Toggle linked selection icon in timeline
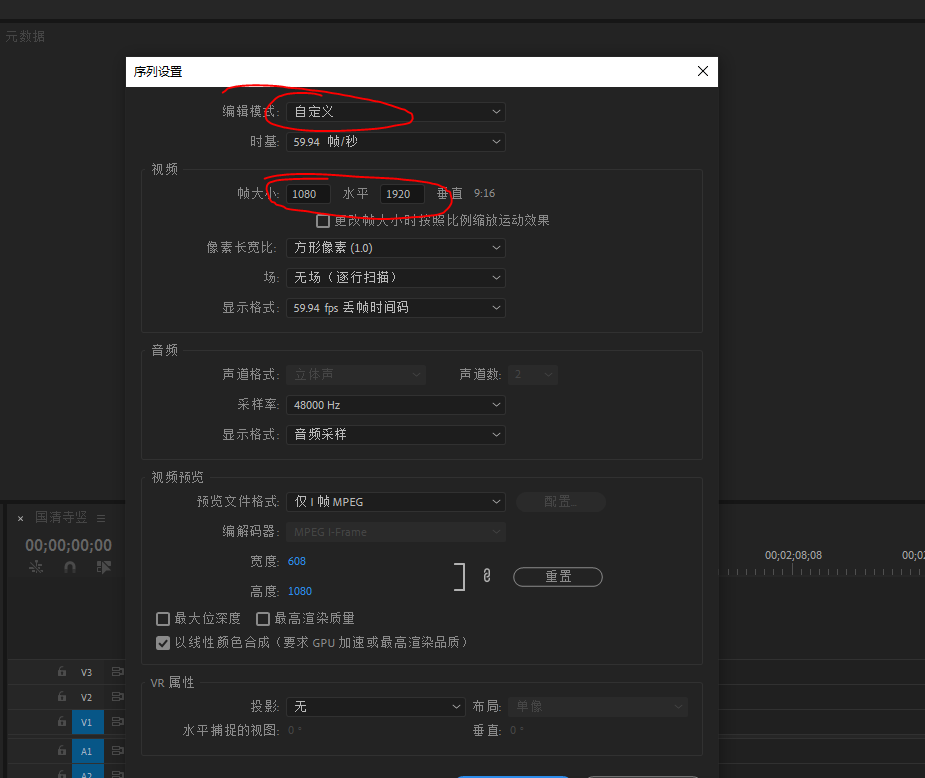This screenshot has width=925, height=778. 103,567
